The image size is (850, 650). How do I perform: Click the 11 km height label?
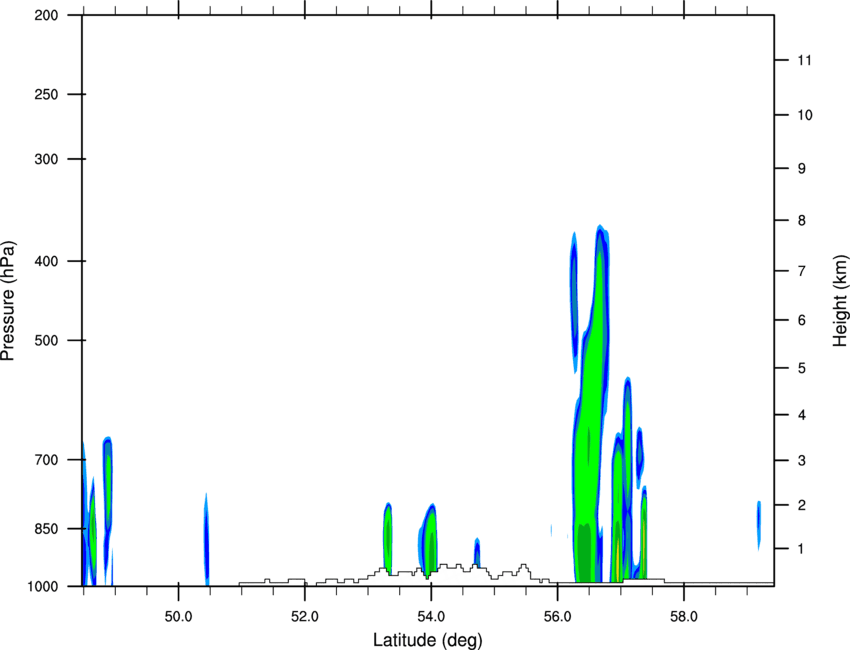coord(805,60)
